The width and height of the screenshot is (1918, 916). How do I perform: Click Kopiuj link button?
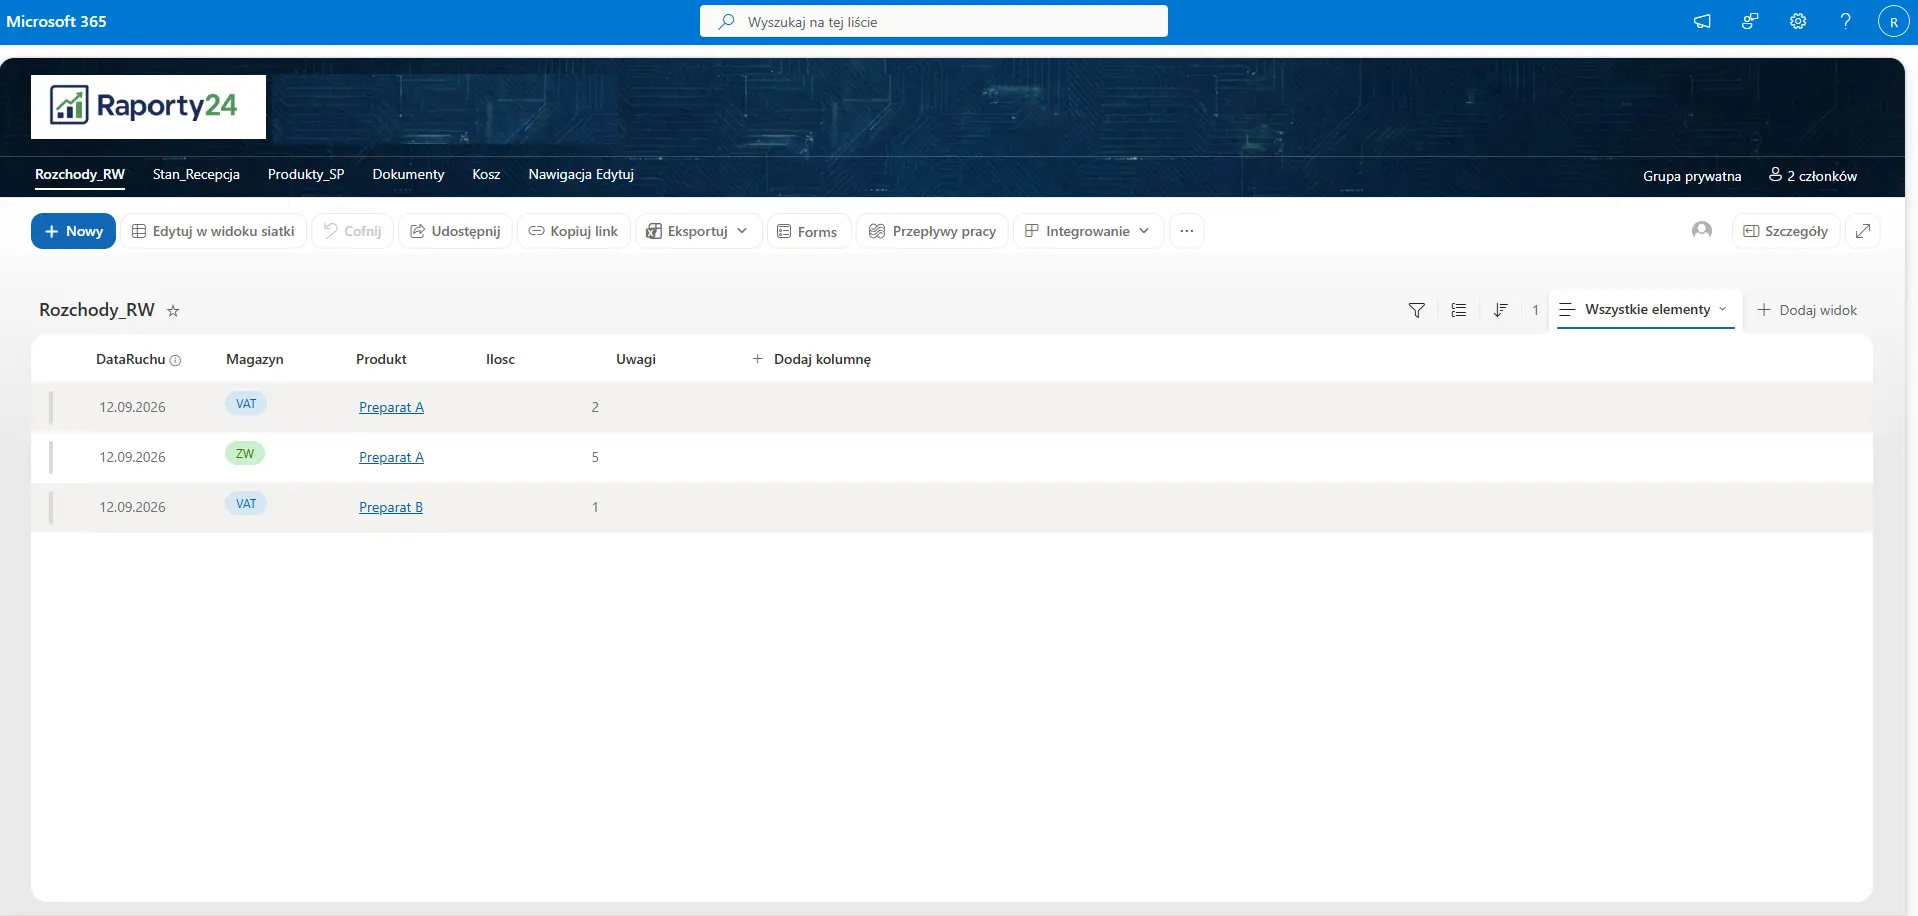(573, 231)
